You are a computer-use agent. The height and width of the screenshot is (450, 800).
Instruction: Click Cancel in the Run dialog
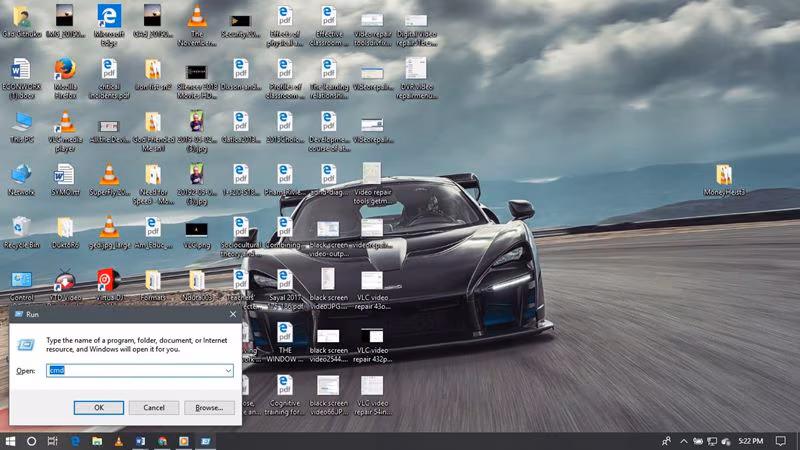coord(154,408)
